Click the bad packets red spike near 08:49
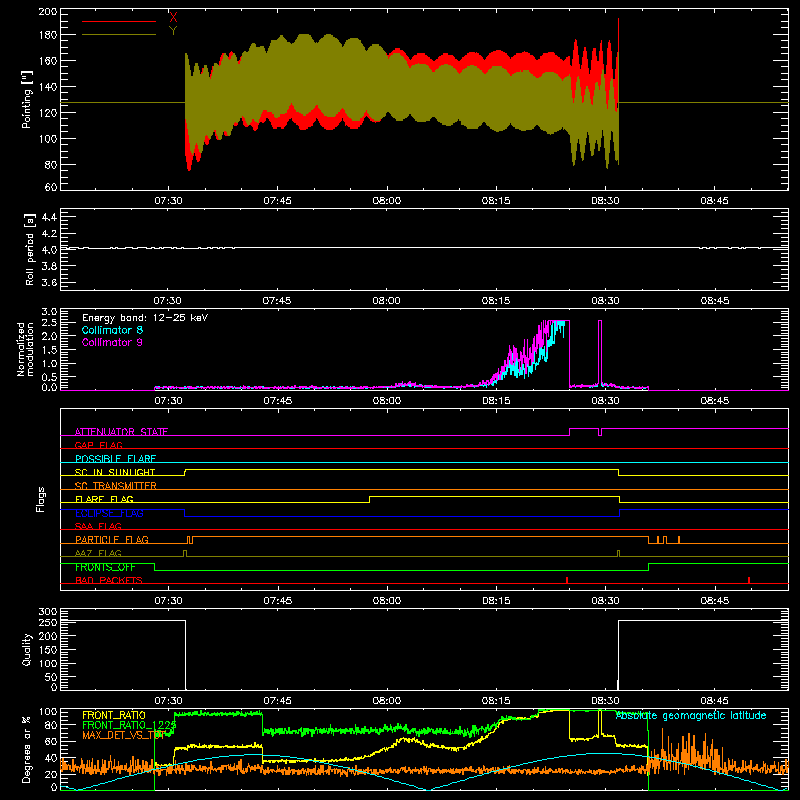800x800 pixels. (748, 580)
